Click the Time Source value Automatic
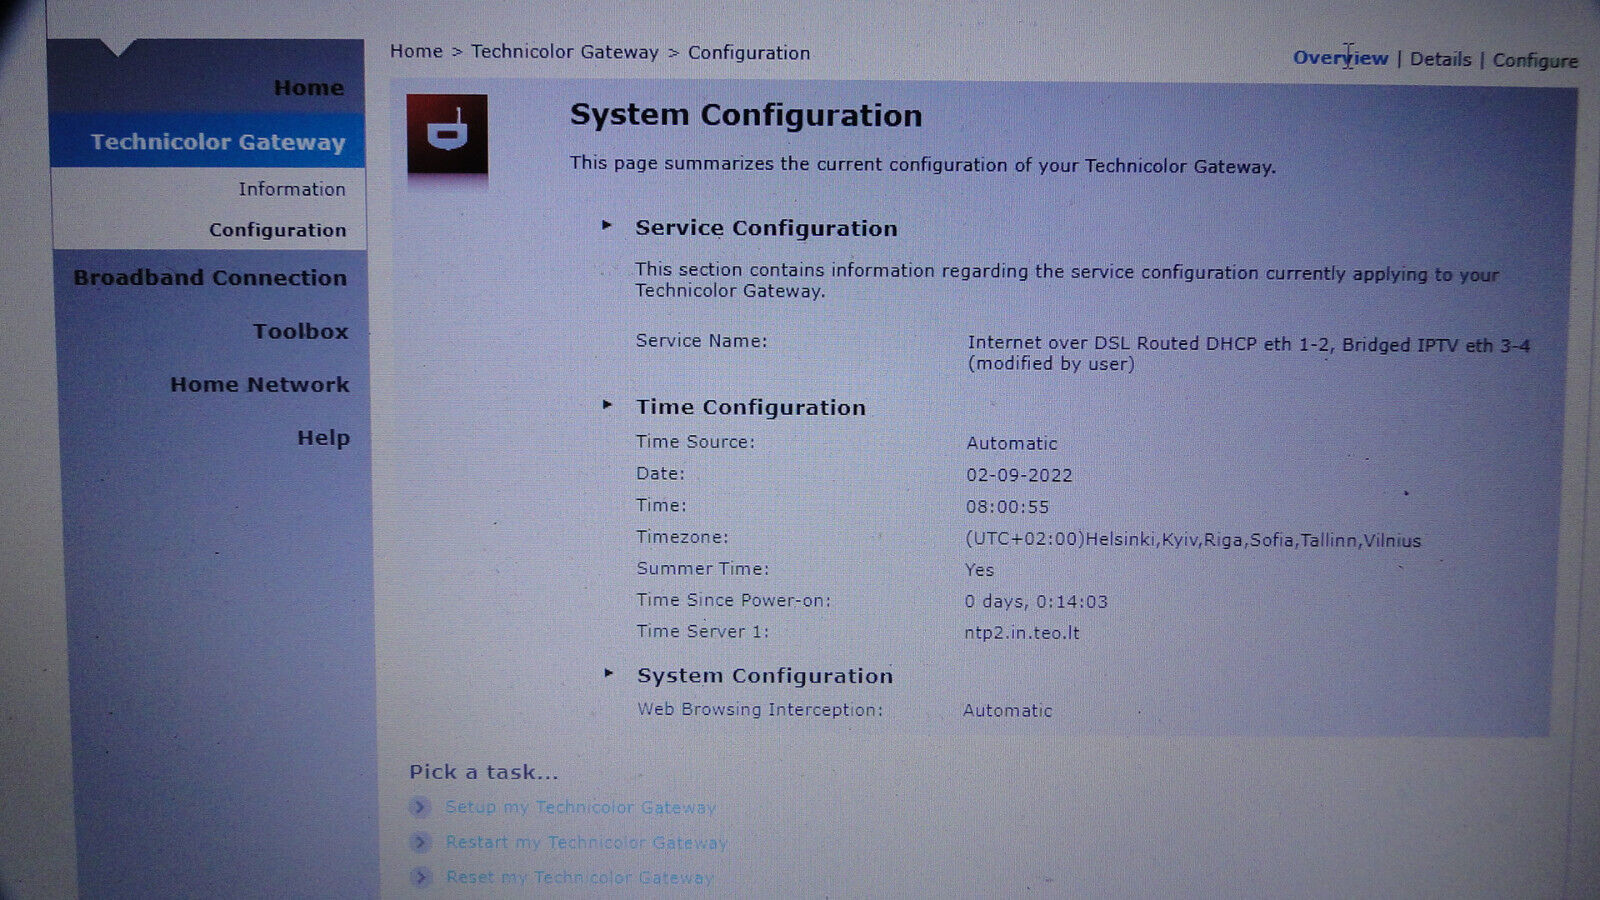 coord(1012,443)
